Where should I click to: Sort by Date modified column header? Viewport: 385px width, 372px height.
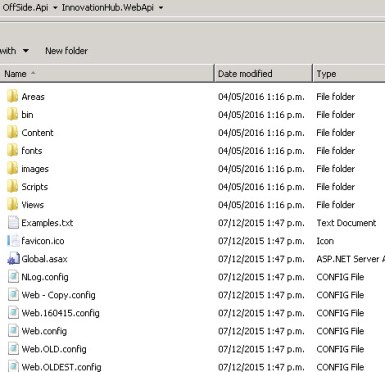coord(263,74)
